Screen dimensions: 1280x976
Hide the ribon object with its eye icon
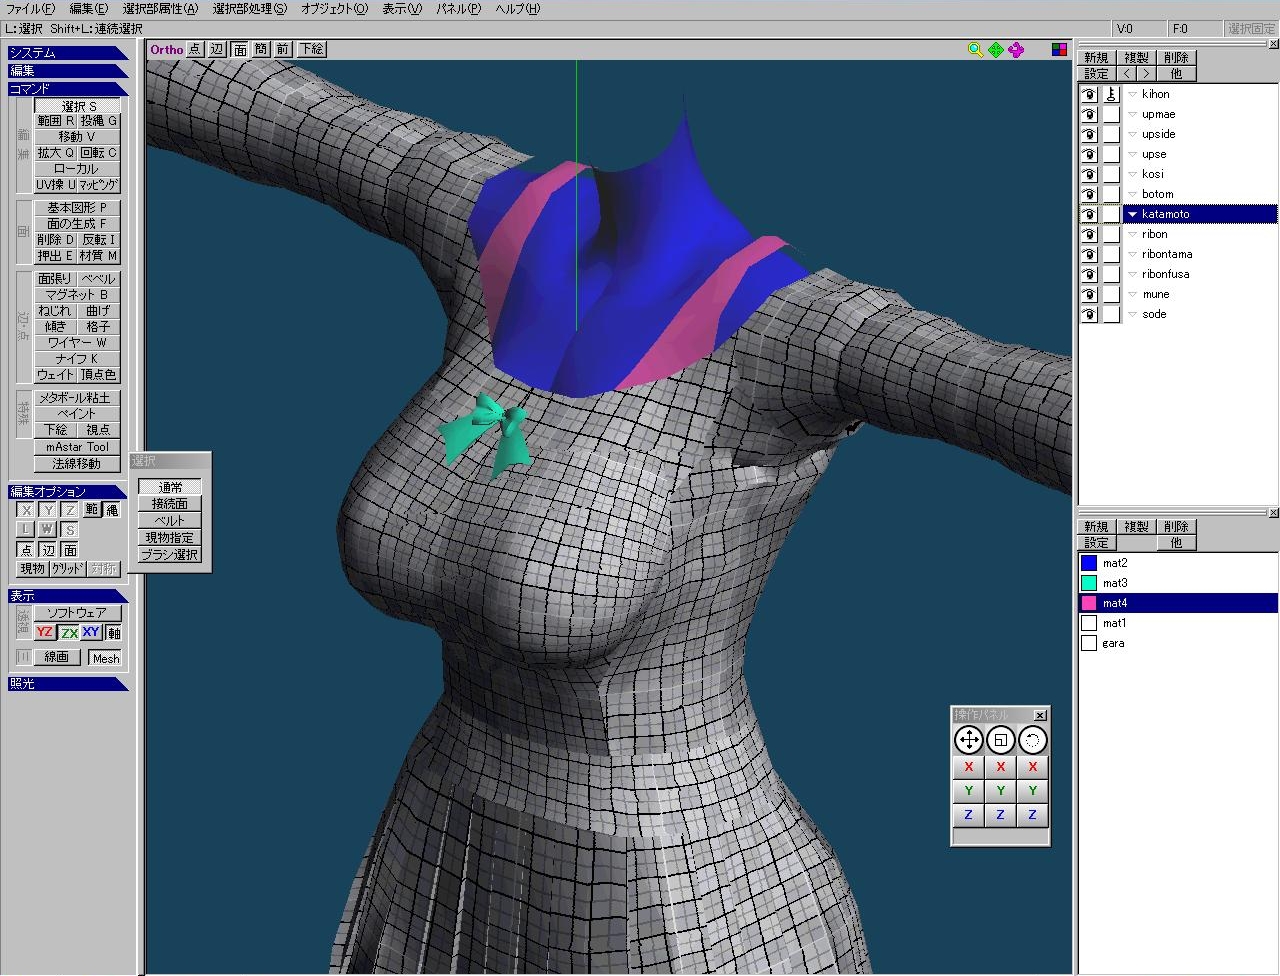coord(1089,234)
